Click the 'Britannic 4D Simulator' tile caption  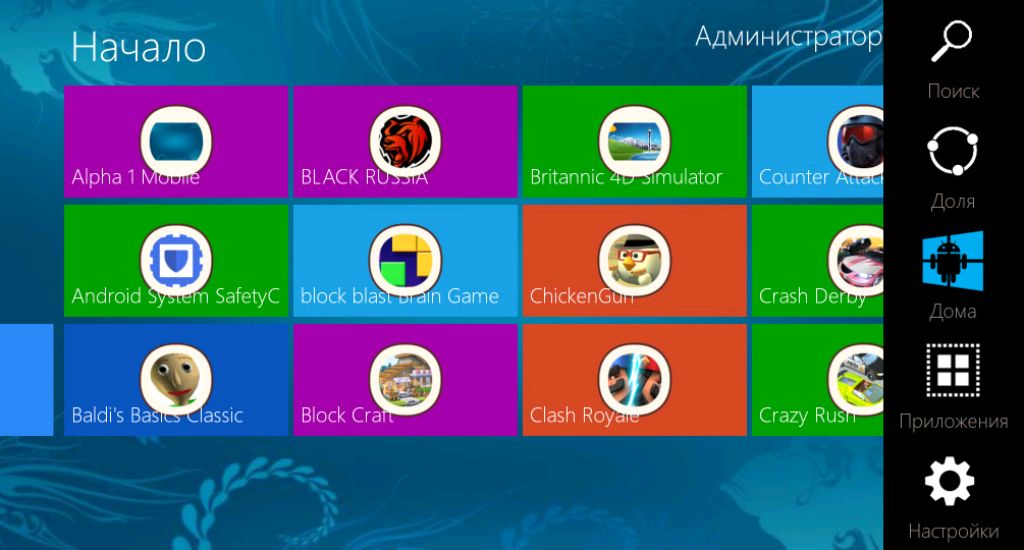click(626, 177)
